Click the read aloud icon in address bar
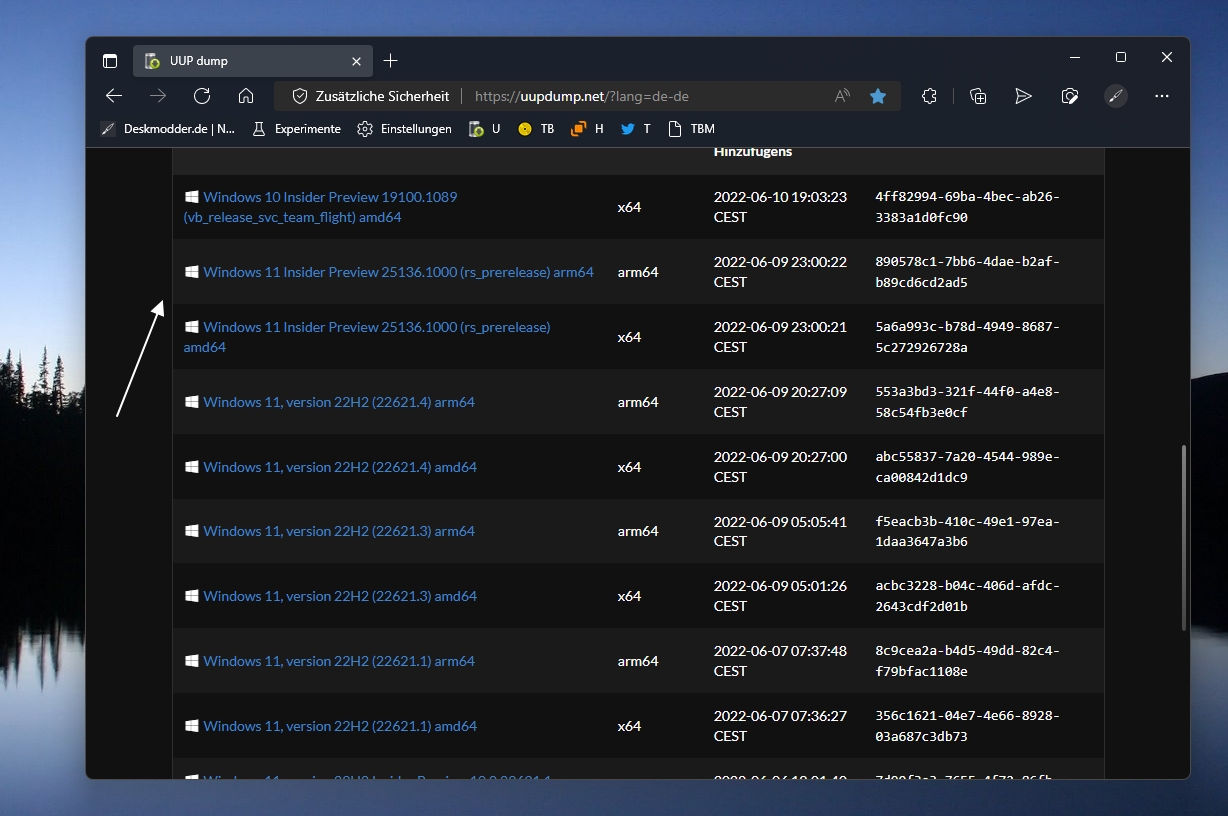 point(842,96)
